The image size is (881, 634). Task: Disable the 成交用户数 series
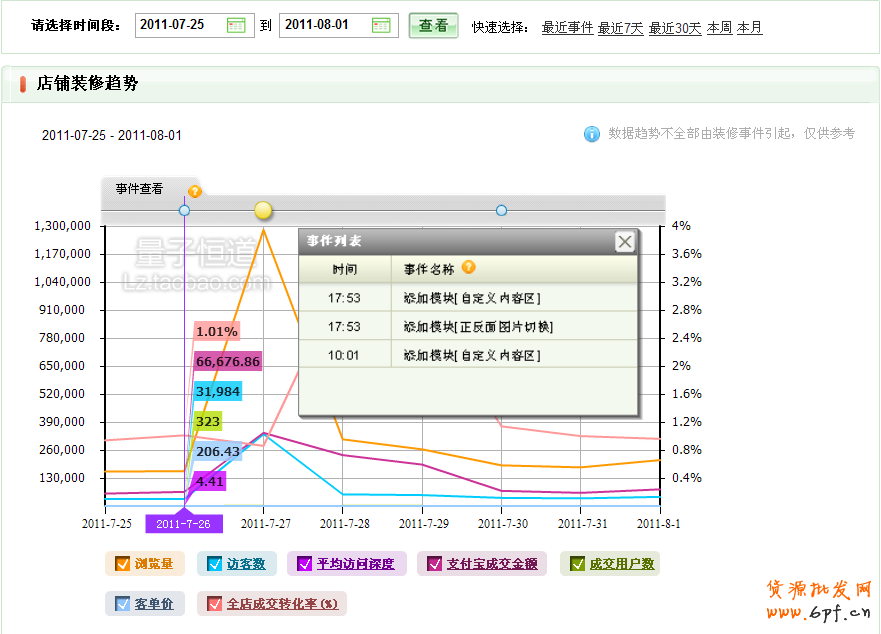pyautogui.click(x=577, y=564)
